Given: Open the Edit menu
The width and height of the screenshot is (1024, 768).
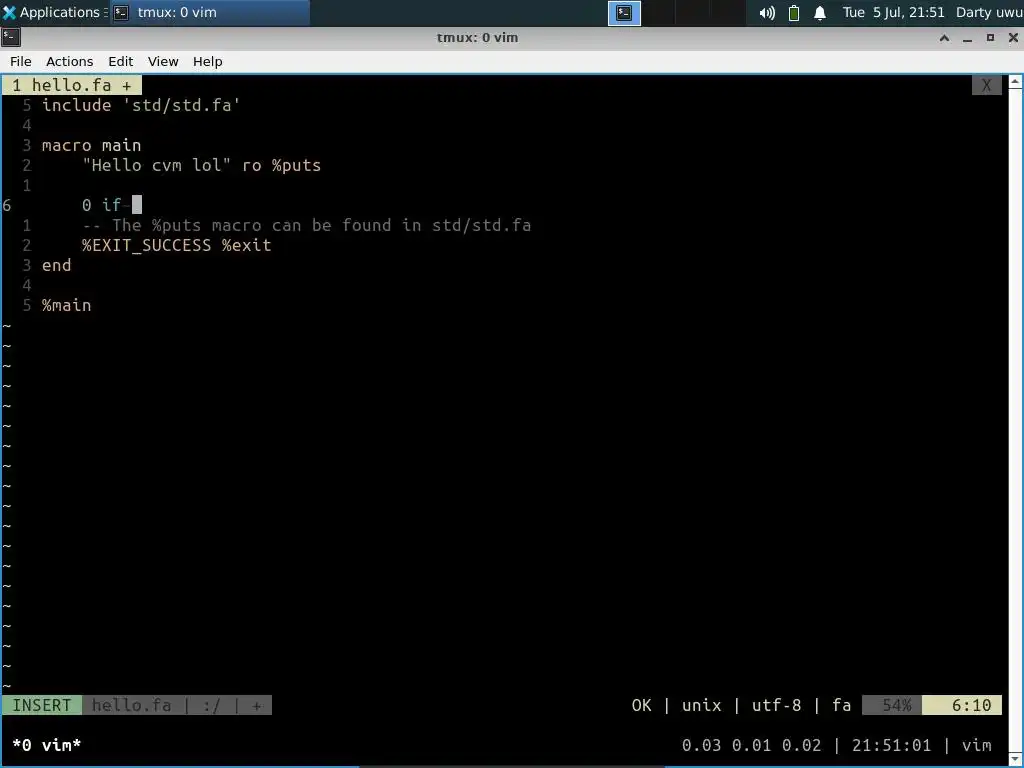Looking at the screenshot, I should tap(120, 61).
